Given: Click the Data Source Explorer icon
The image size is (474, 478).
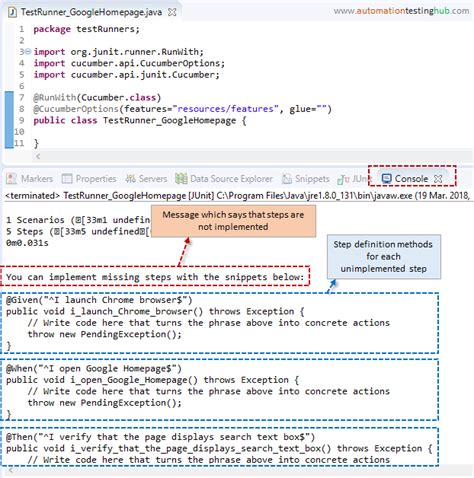Looking at the screenshot, I should click(x=181, y=179).
